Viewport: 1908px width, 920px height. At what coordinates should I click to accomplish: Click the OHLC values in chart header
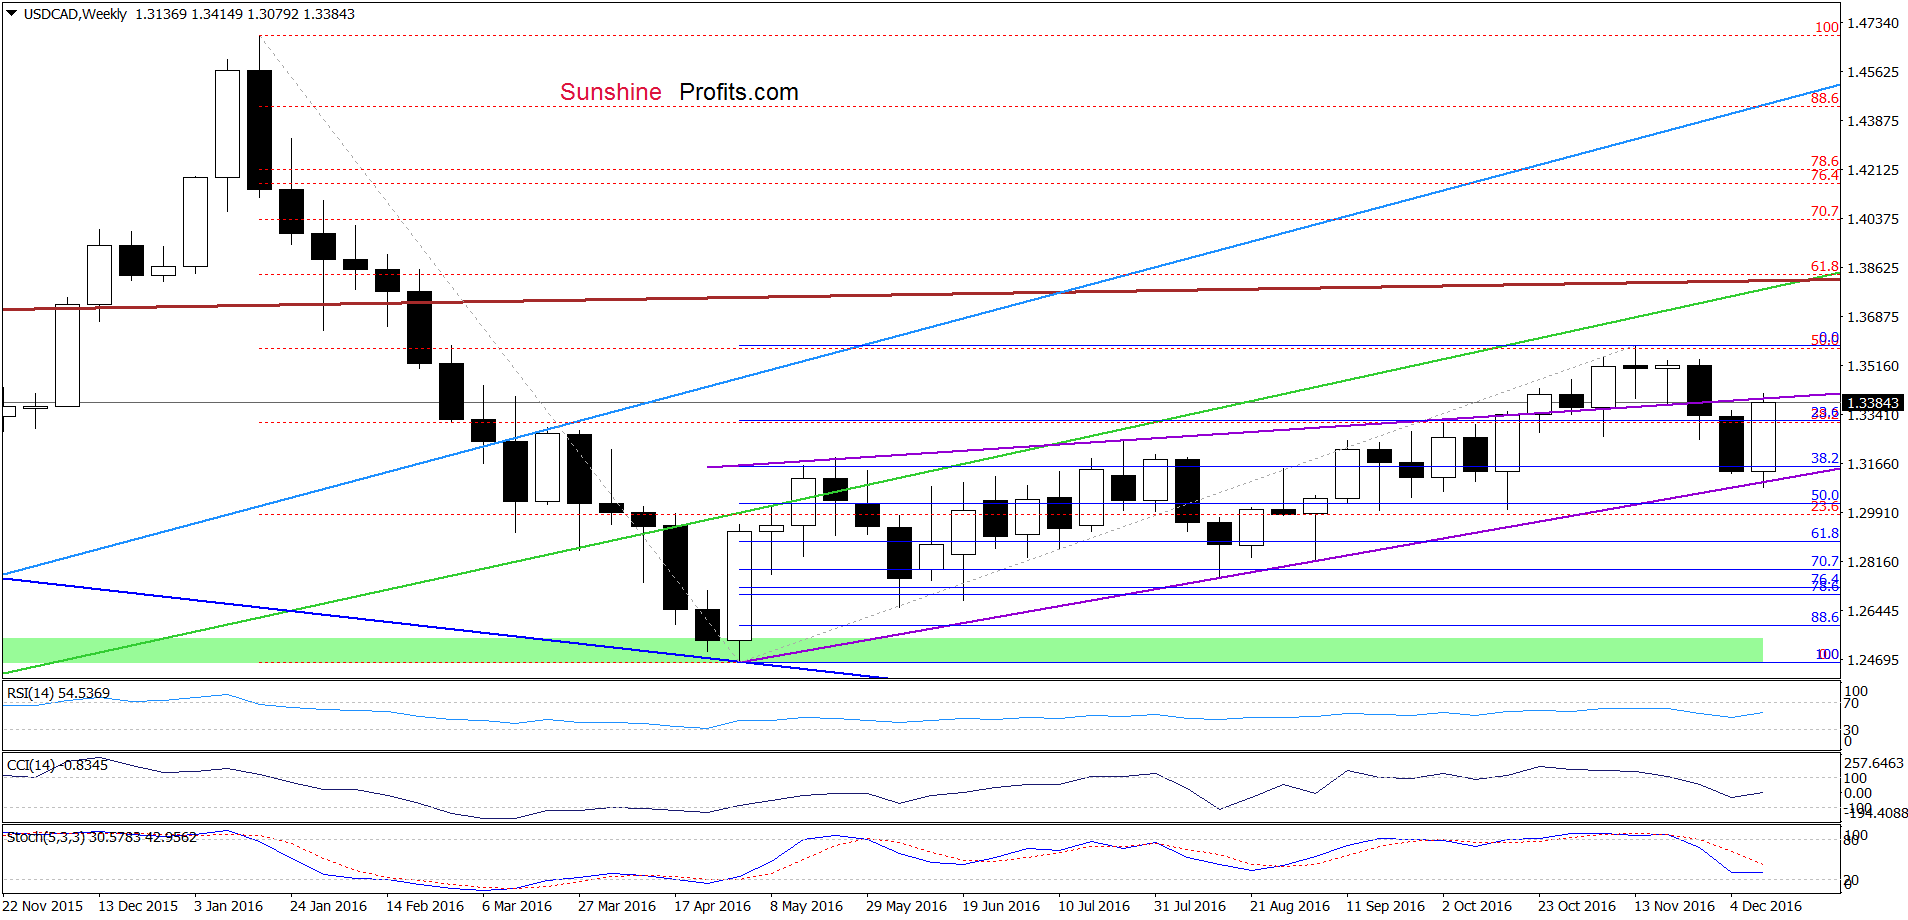pos(245,14)
